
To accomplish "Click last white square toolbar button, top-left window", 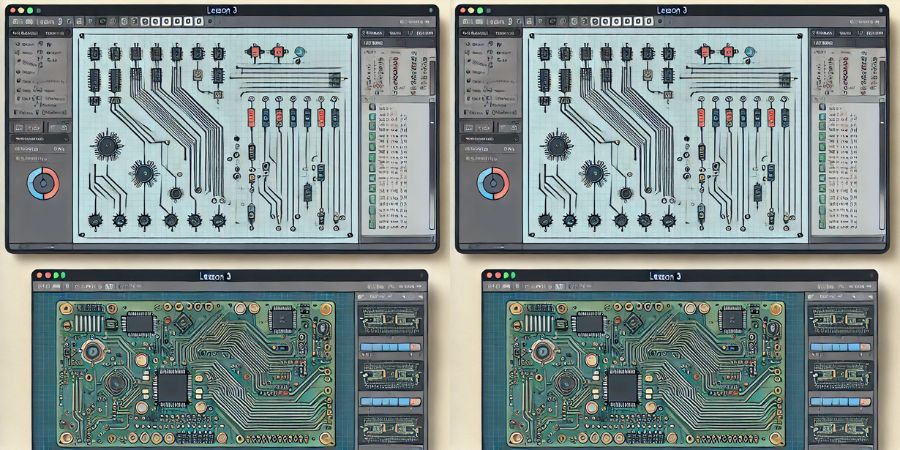I will coord(199,21).
